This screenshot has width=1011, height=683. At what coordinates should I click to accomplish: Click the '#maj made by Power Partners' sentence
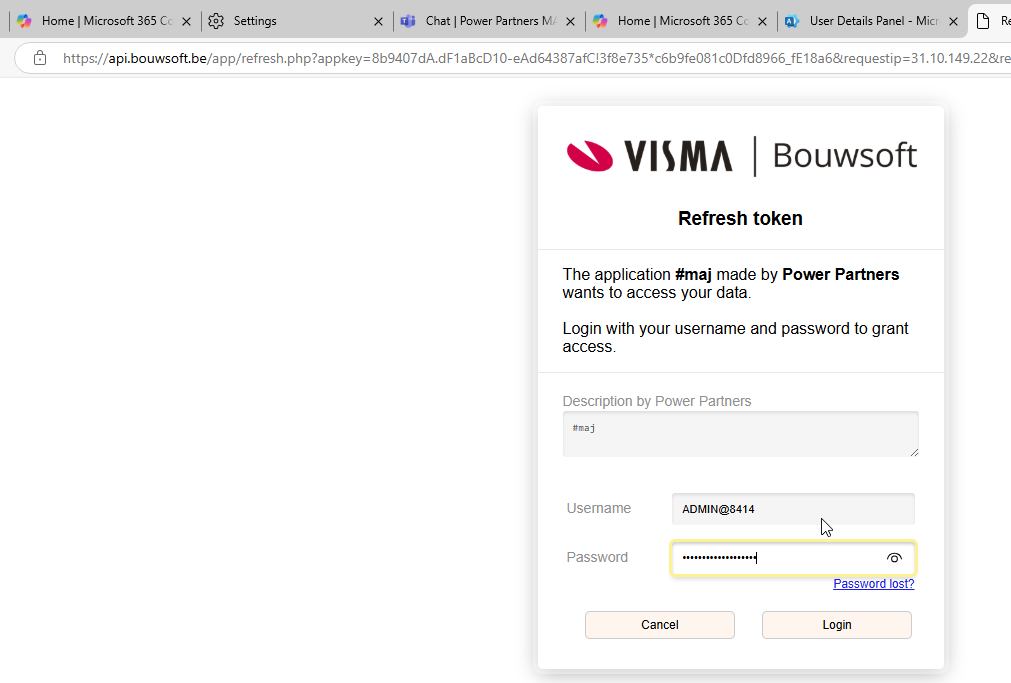pos(731,283)
